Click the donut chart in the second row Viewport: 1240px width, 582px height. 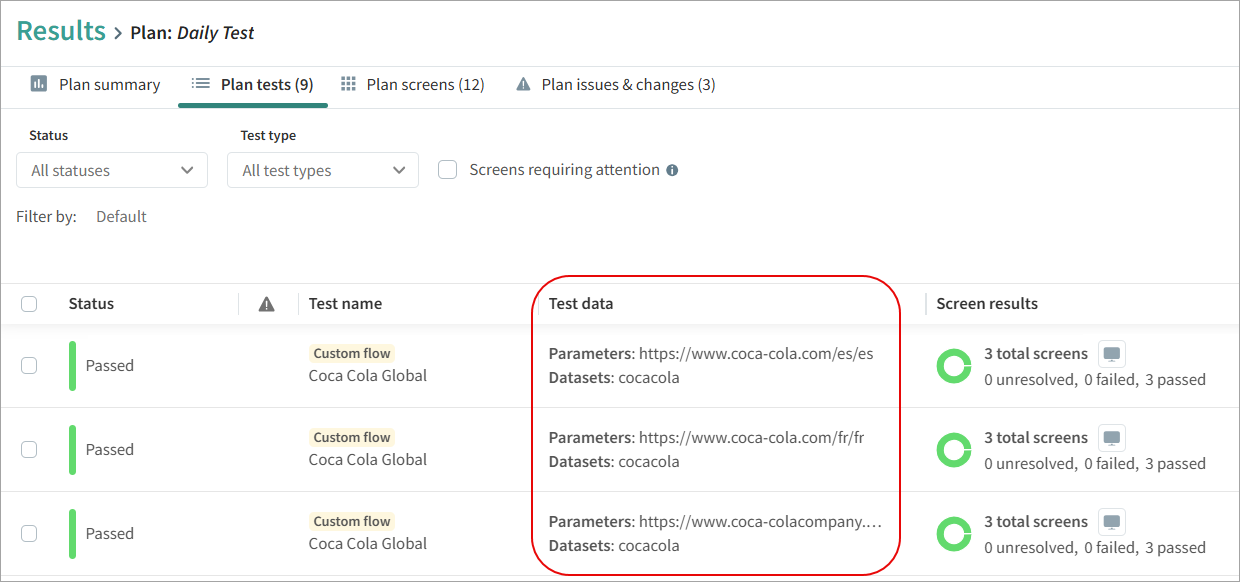[954, 450]
